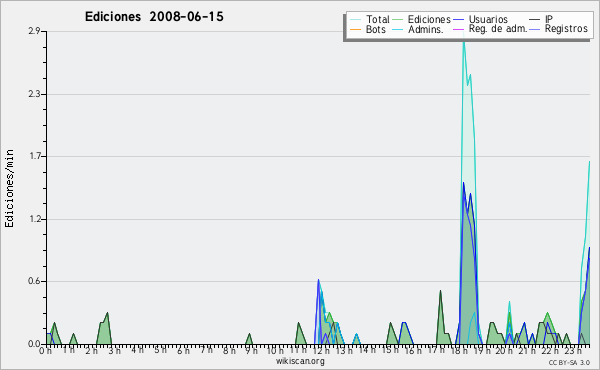Screen dimensions: 600x370
Task: Click the y-axis value 2.9
Action: point(34,31)
